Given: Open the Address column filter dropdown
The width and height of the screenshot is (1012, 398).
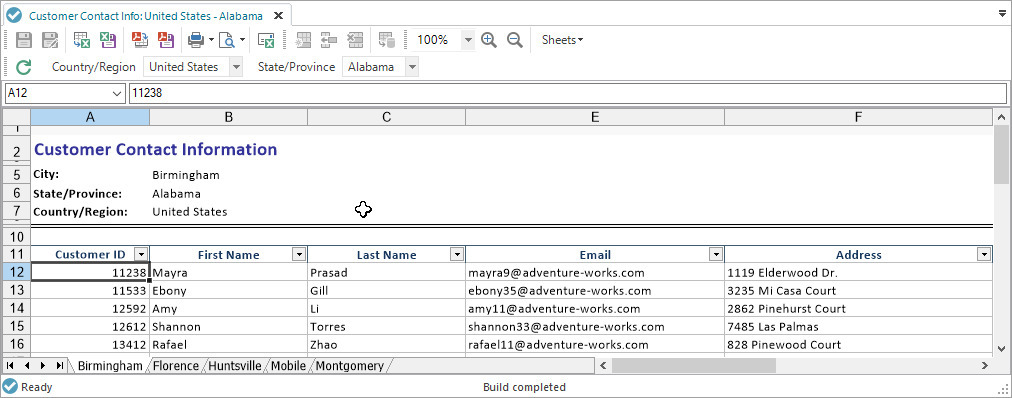Looking at the screenshot, I should click(x=984, y=254).
